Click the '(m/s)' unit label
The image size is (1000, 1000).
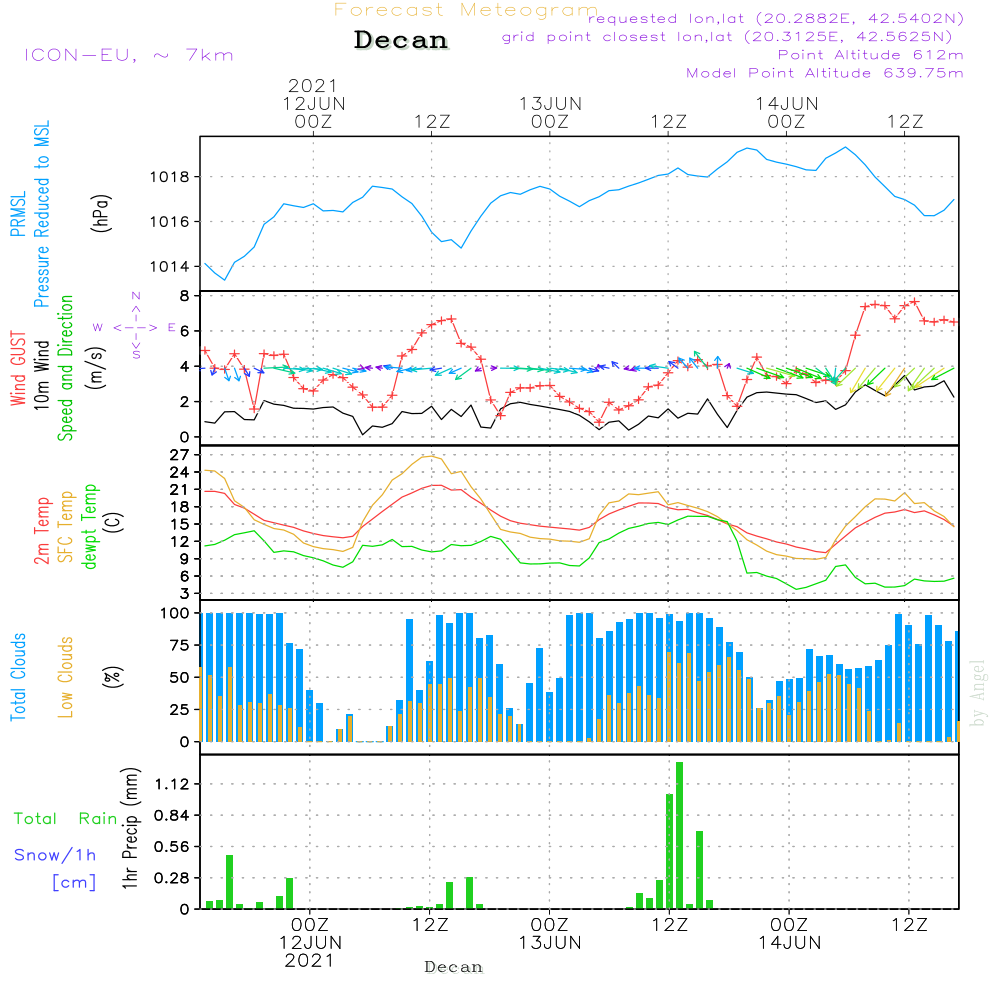click(96, 368)
